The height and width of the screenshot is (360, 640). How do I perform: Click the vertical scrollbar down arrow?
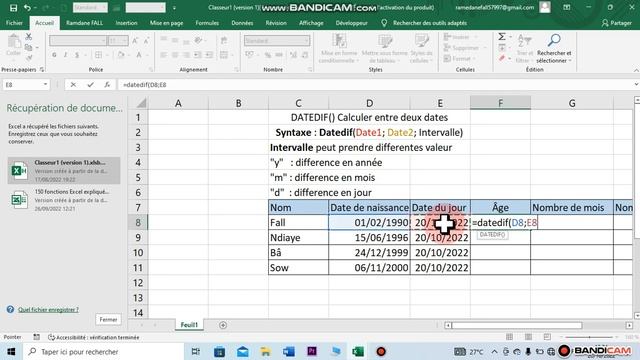point(637,316)
